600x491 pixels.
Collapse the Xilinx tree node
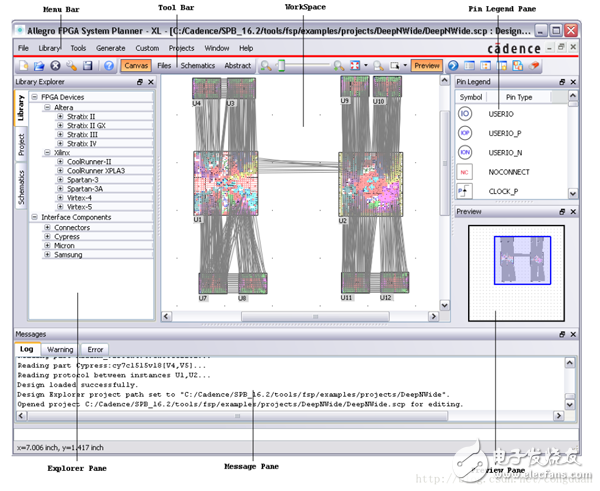[x=47, y=152]
